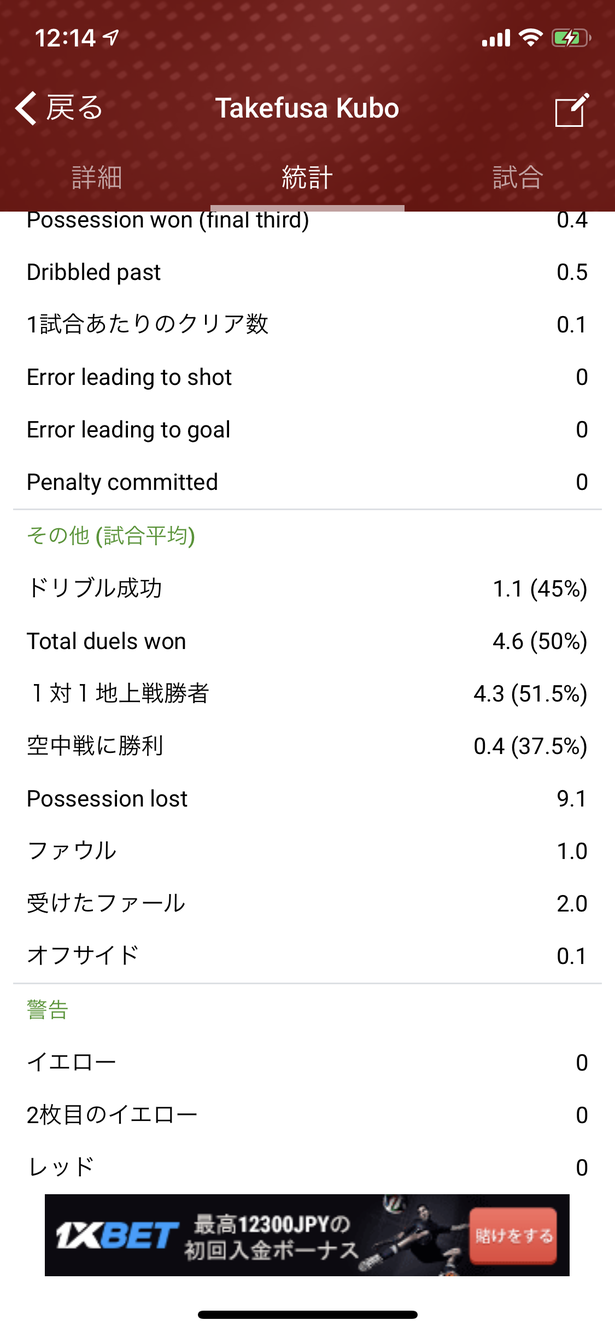Tap the cellular signal bars icon
This screenshot has width=615, height=1332.
[496, 39]
